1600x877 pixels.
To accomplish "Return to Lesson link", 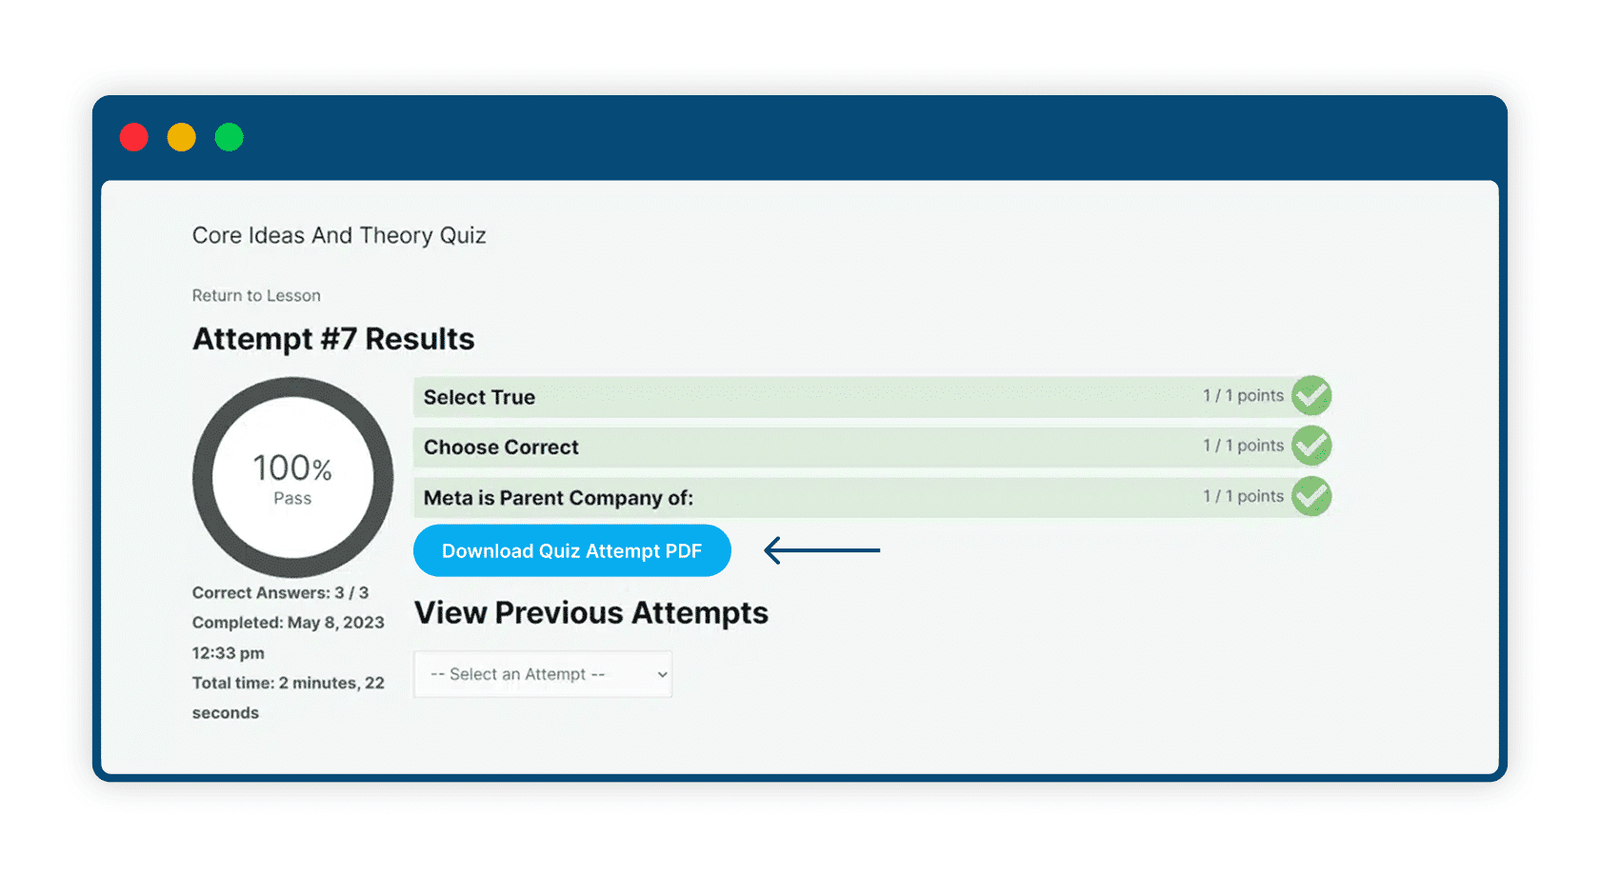I will pos(256,296).
